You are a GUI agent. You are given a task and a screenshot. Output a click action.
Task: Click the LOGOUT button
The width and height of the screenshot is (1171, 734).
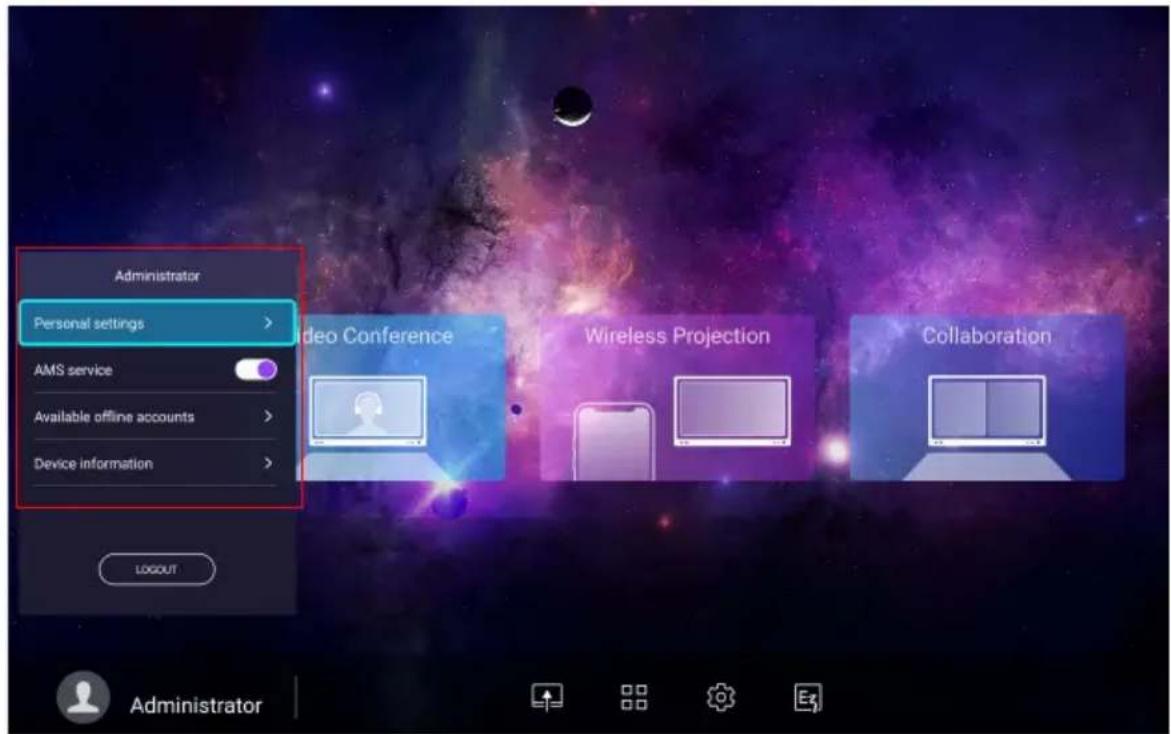pos(157,570)
